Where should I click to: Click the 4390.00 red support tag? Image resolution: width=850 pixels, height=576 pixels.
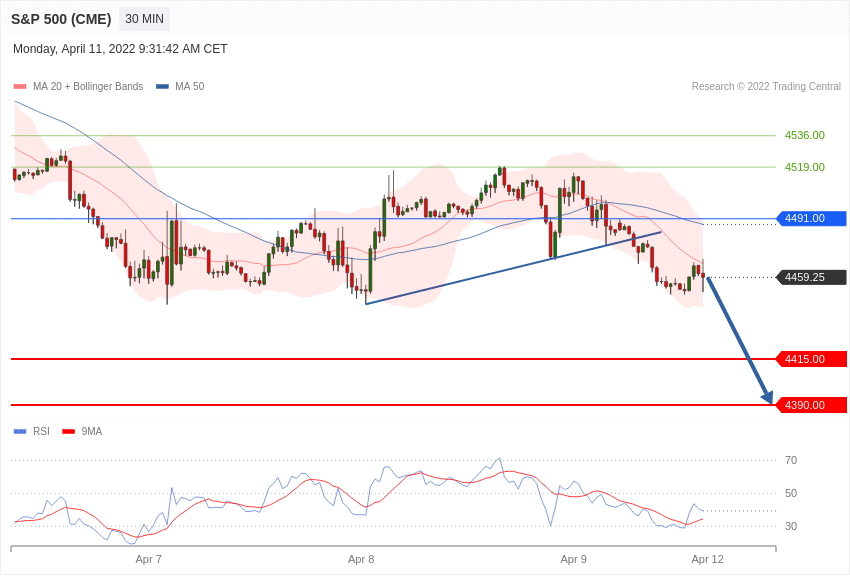pyautogui.click(x=812, y=405)
